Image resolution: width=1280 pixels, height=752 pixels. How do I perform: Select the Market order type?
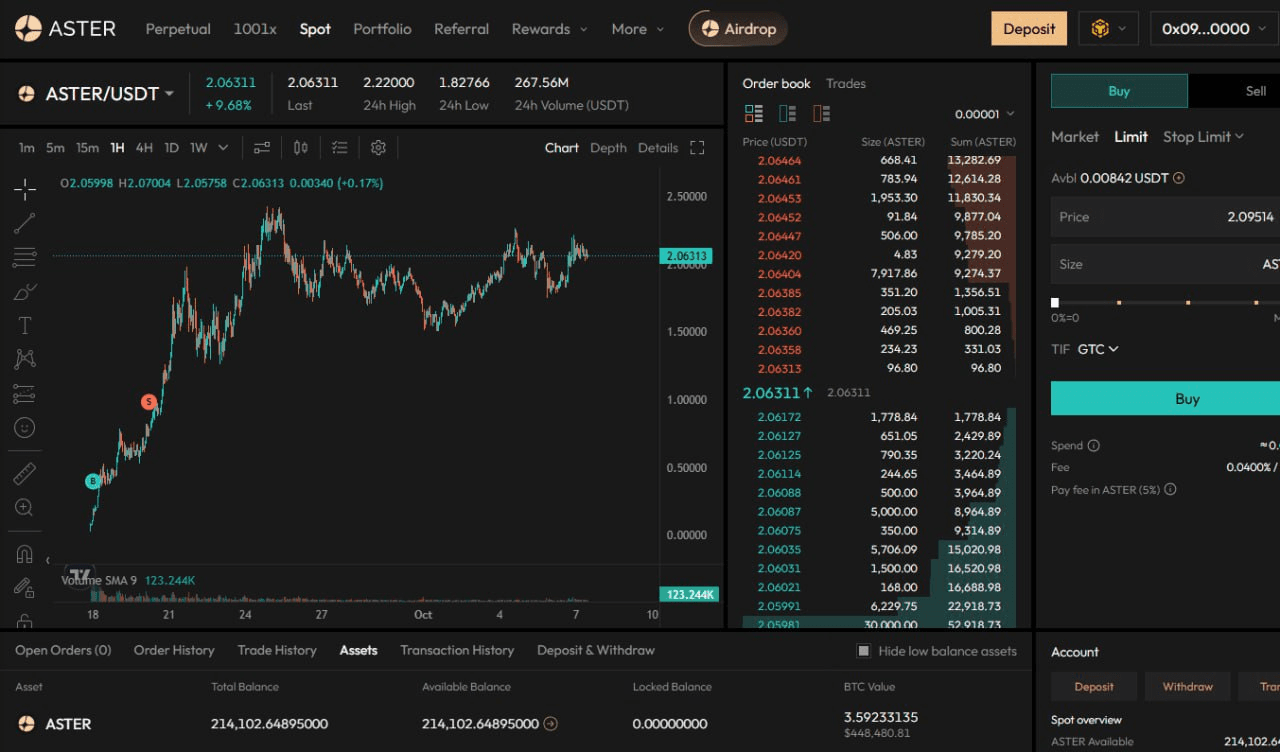(x=1074, y=137)
